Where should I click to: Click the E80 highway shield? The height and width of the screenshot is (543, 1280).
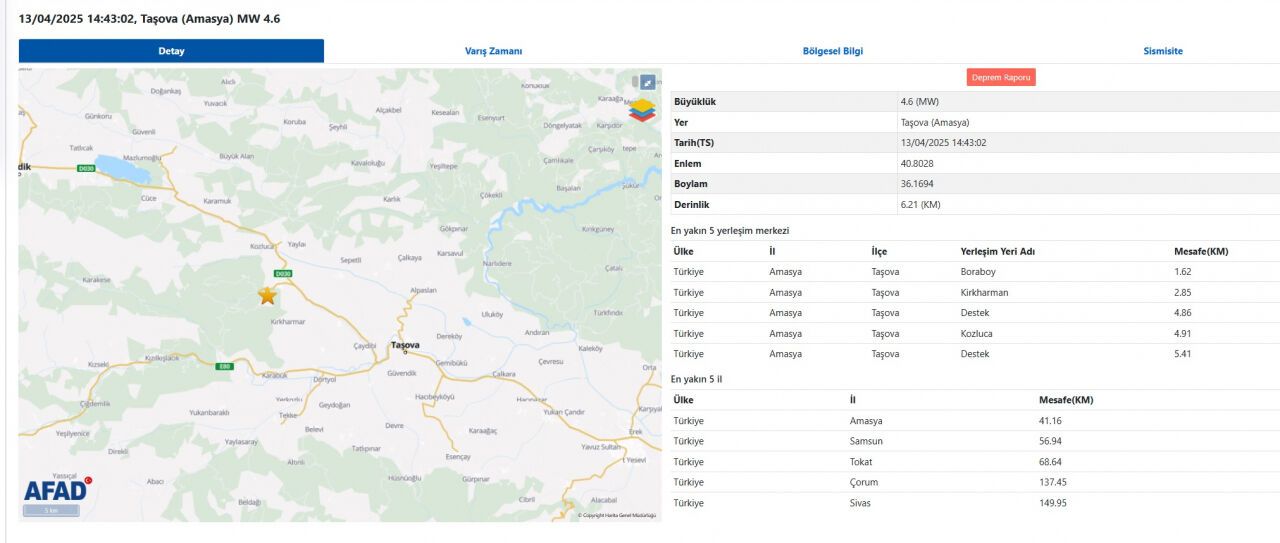tap(224, 366)
